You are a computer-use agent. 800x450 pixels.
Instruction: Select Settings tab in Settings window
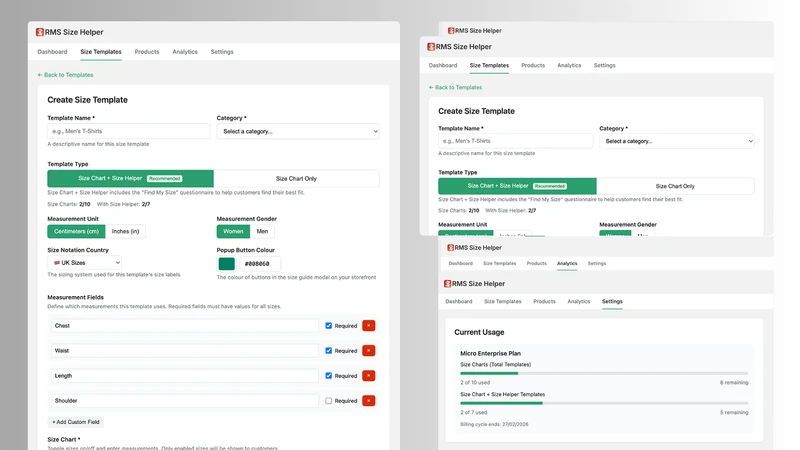click(x=612, y=302)
